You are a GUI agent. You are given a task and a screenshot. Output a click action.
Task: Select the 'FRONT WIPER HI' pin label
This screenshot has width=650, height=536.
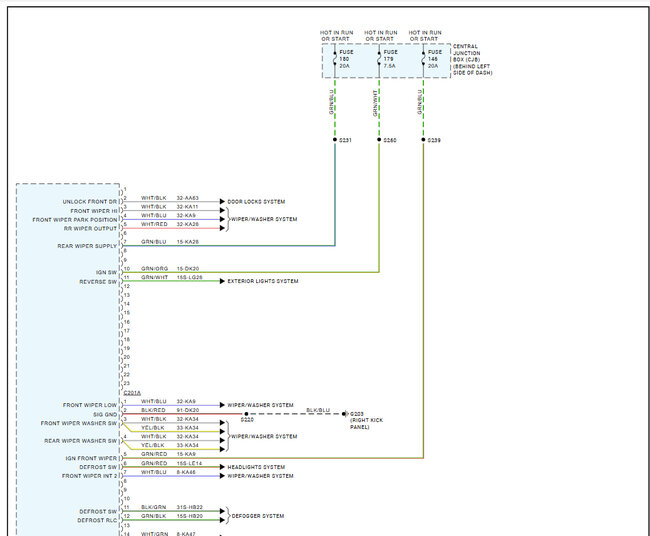coord(94,211)
